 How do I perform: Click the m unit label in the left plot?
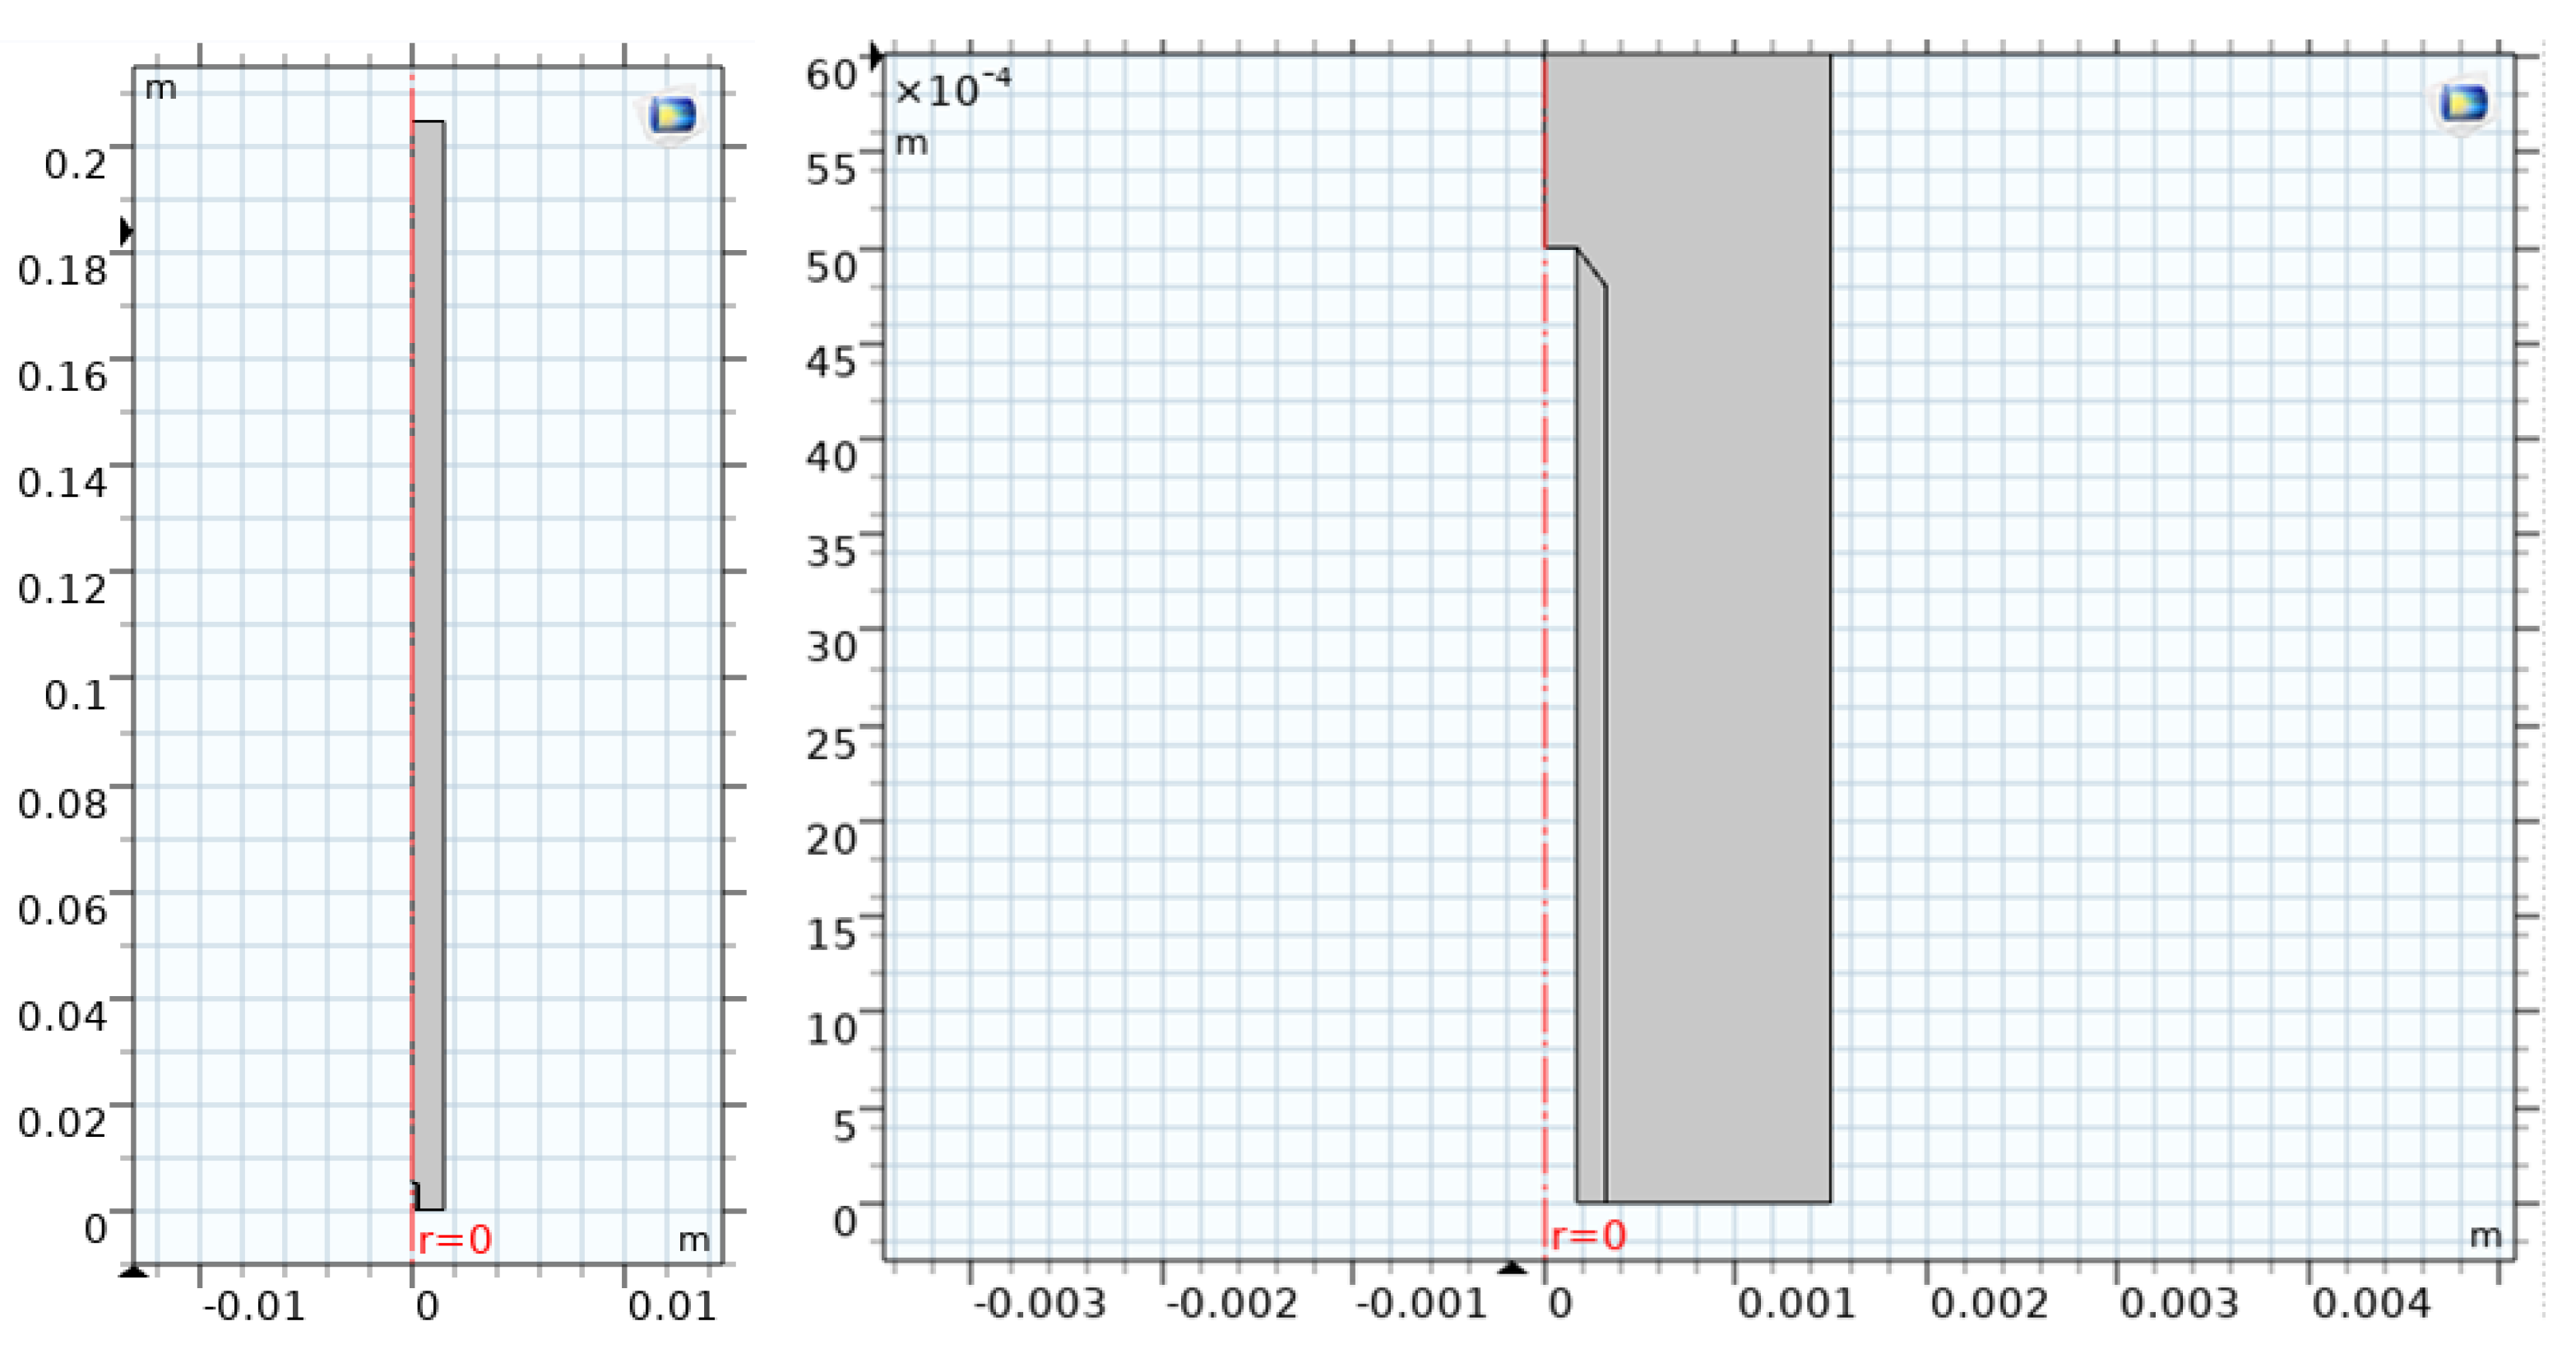coord(164,90)
